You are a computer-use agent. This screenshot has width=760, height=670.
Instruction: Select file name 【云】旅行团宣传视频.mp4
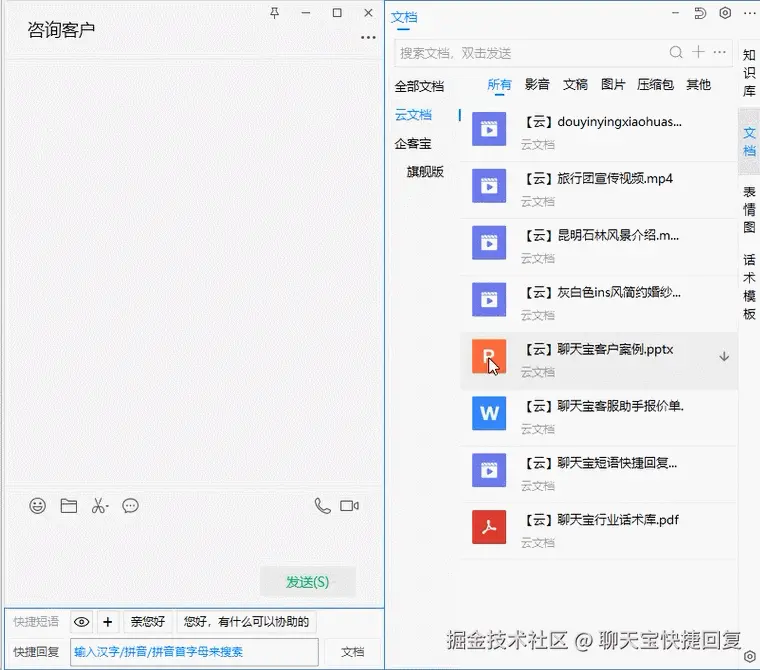click(x=600, y=178)
